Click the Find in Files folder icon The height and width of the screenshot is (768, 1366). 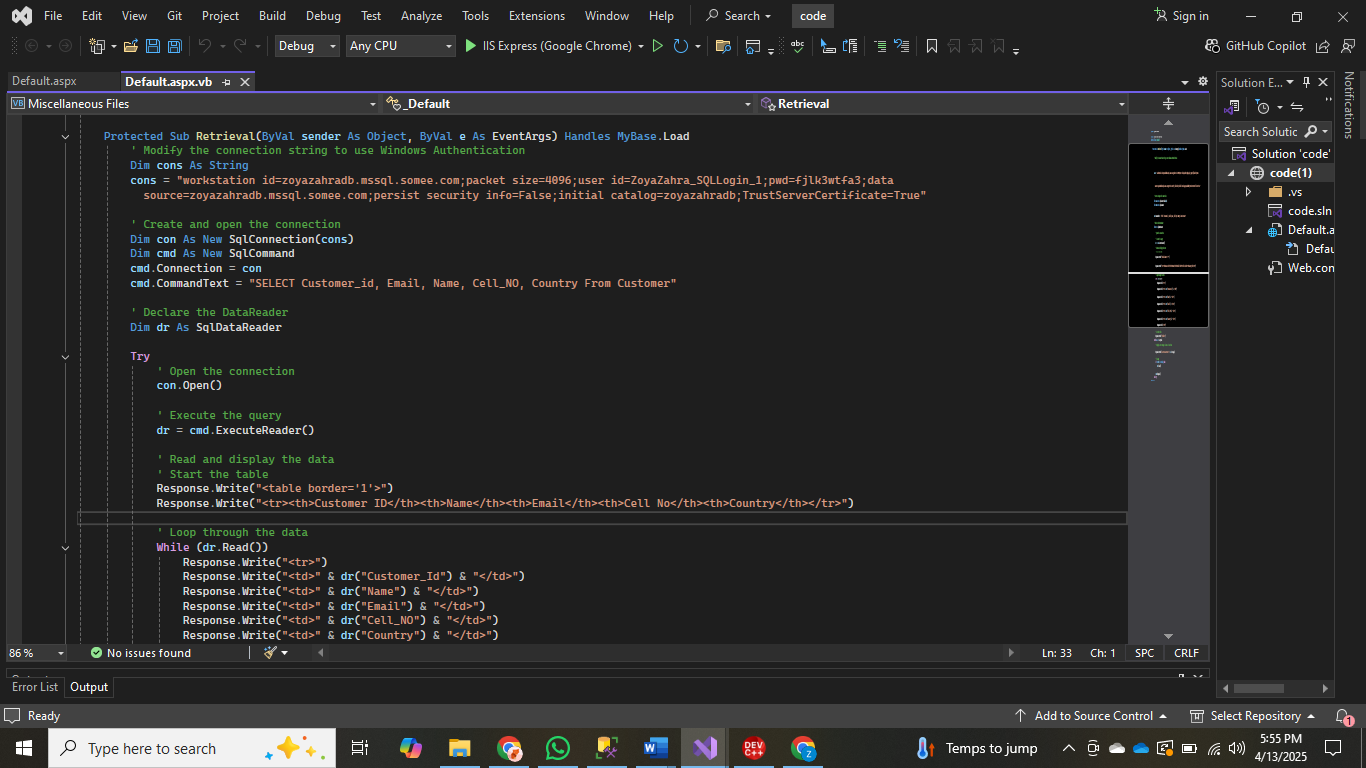pyautogui.click(x=723, y=46)
